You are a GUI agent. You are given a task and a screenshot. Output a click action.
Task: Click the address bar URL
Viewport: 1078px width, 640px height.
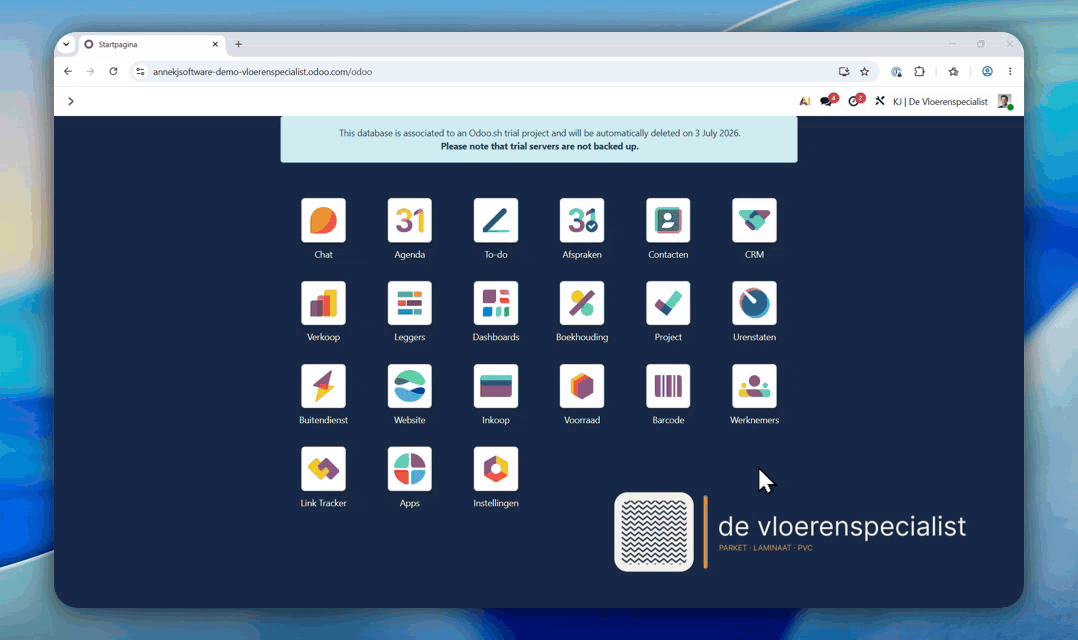click(x=263, y=71)
